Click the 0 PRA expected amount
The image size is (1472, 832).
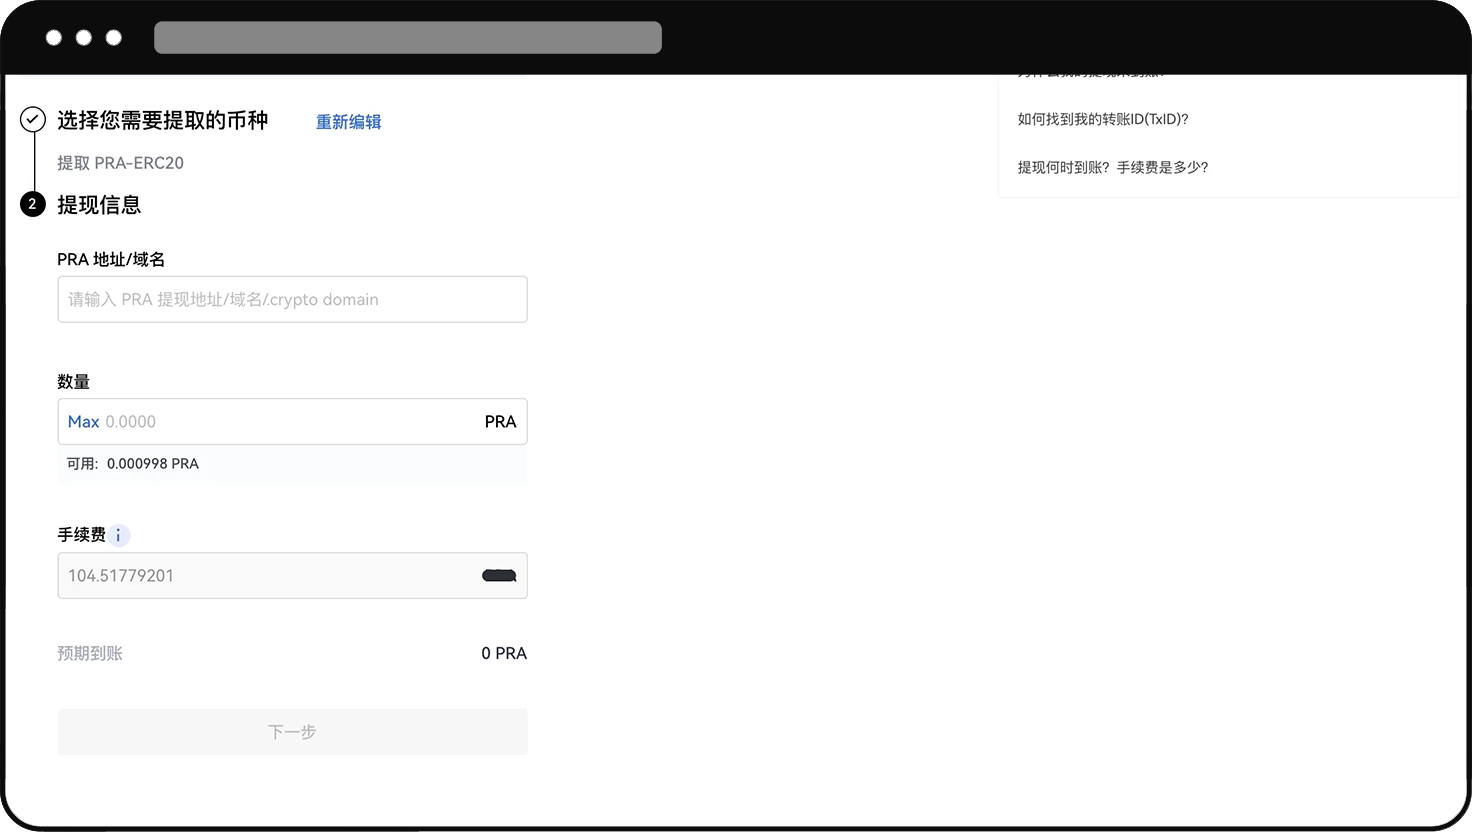click(504, 653)
